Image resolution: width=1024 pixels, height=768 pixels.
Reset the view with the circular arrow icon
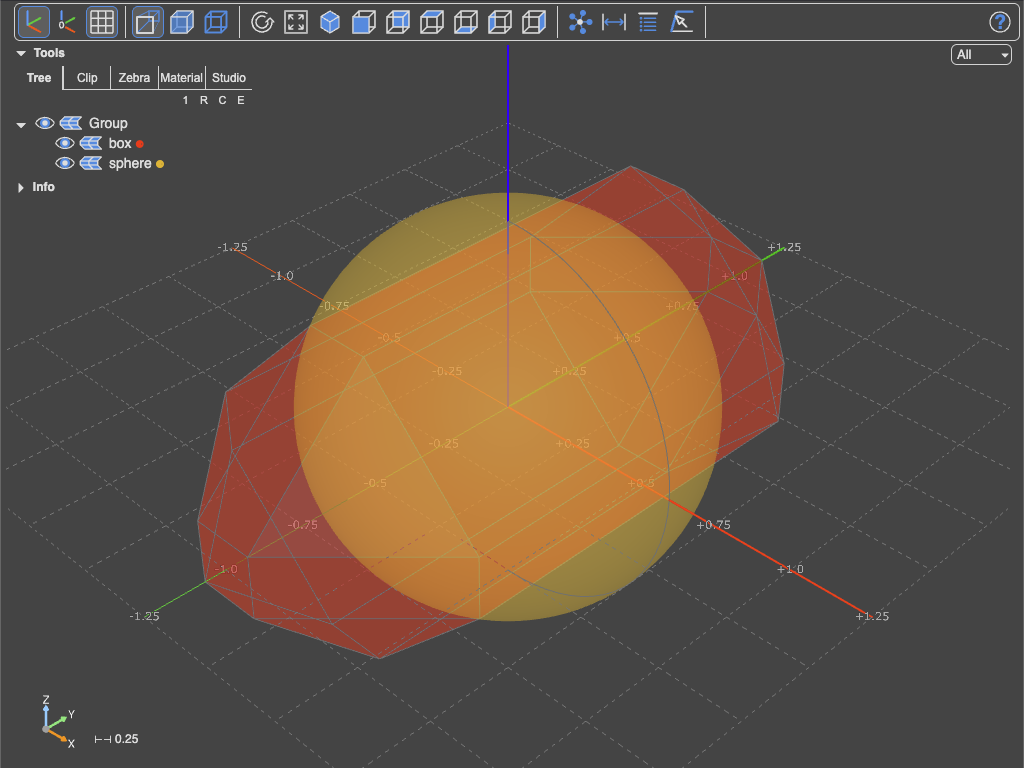pyautogui.click(x=262, y=22)
